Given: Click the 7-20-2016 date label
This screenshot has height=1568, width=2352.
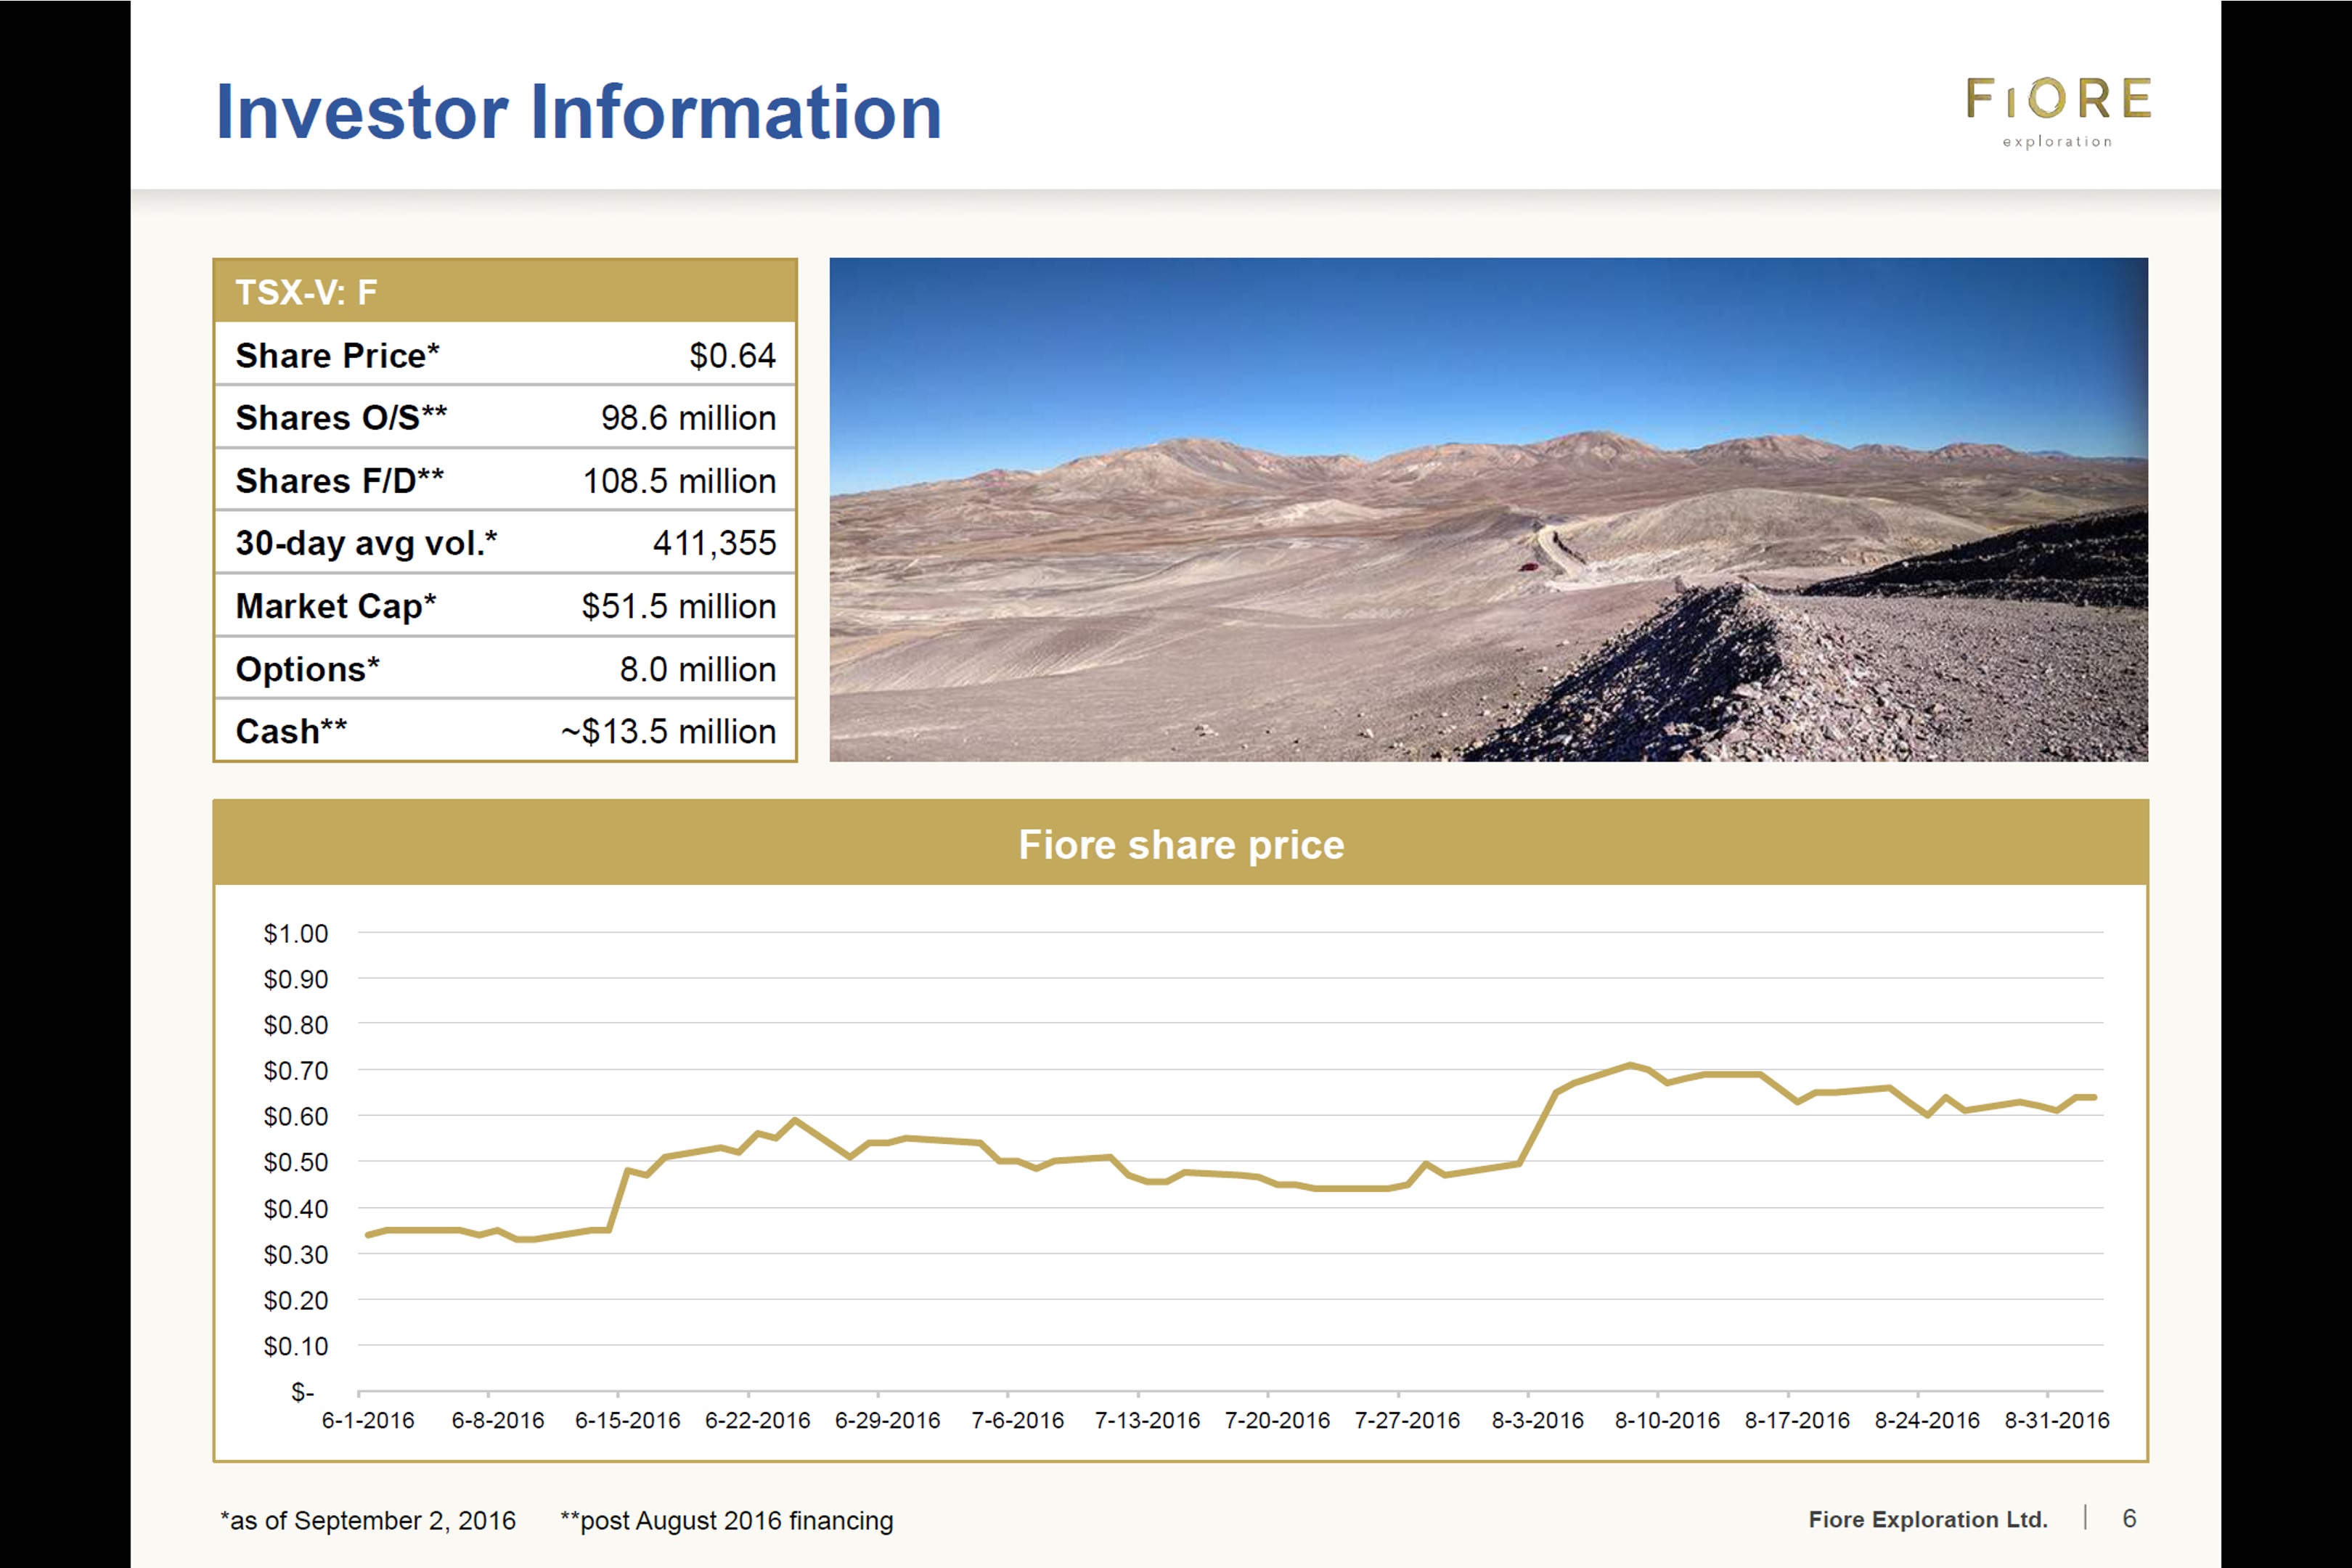Looking at the screenshot, I should tap(1277, 1420).
